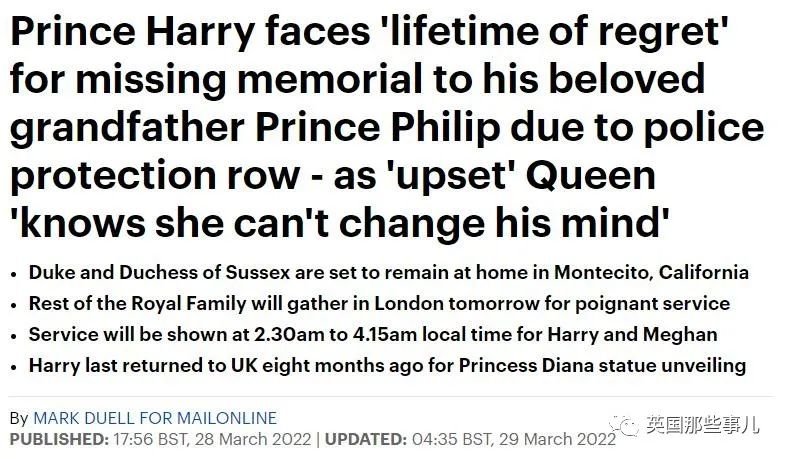Click the word "By" before the author name
This screenshot has width=785, height=459.
click(19, 418)
